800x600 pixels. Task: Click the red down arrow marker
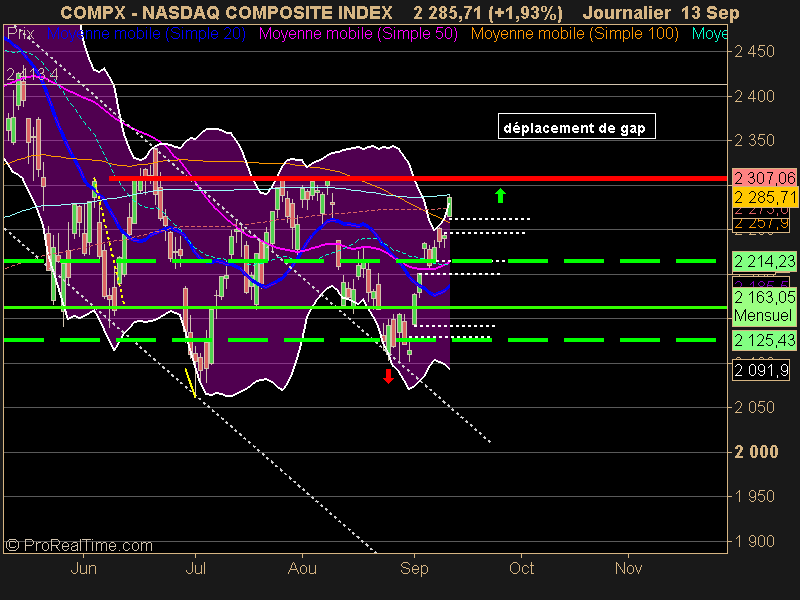click(x=388, y=376)
